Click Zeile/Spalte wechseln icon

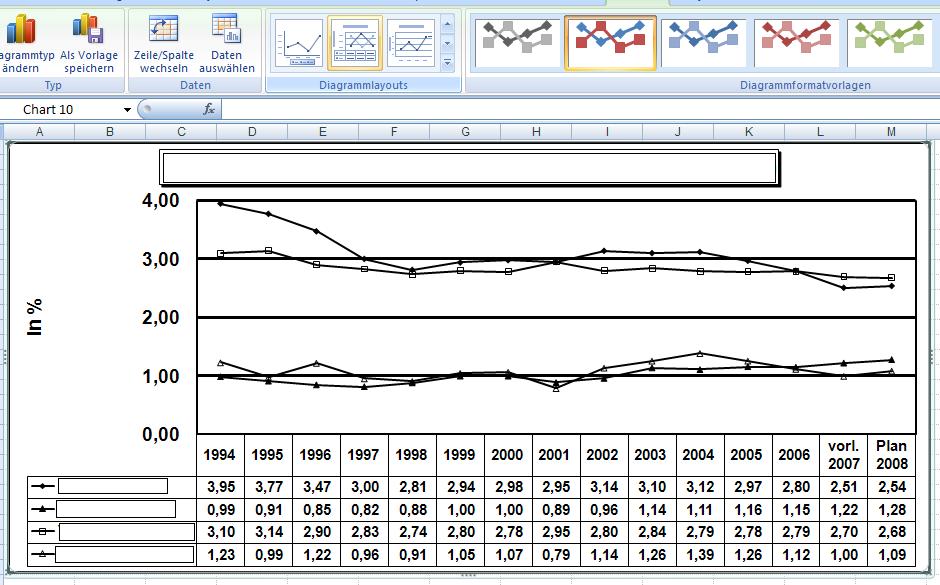tap(163, 30)
